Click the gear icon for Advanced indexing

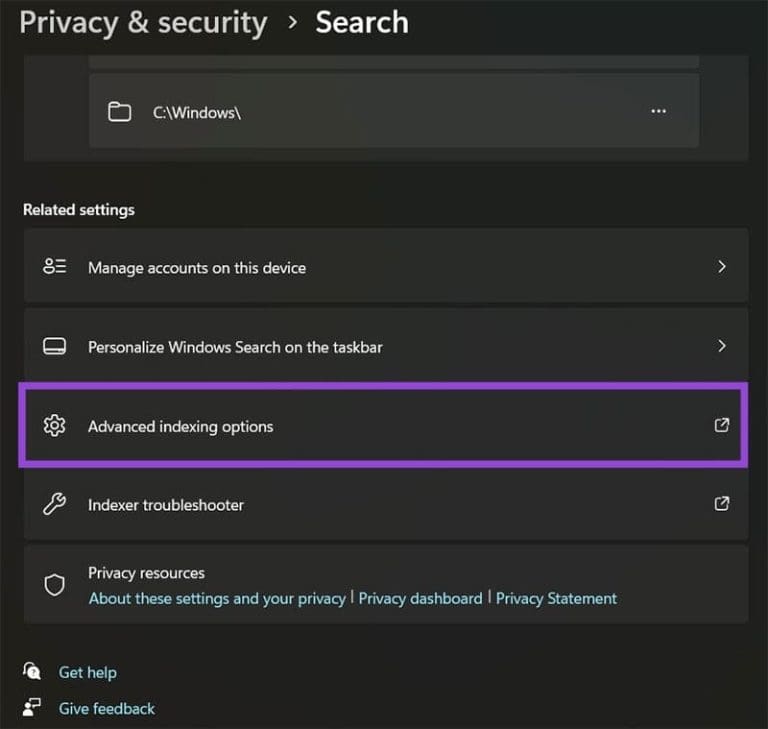click(x=54, y=426)
